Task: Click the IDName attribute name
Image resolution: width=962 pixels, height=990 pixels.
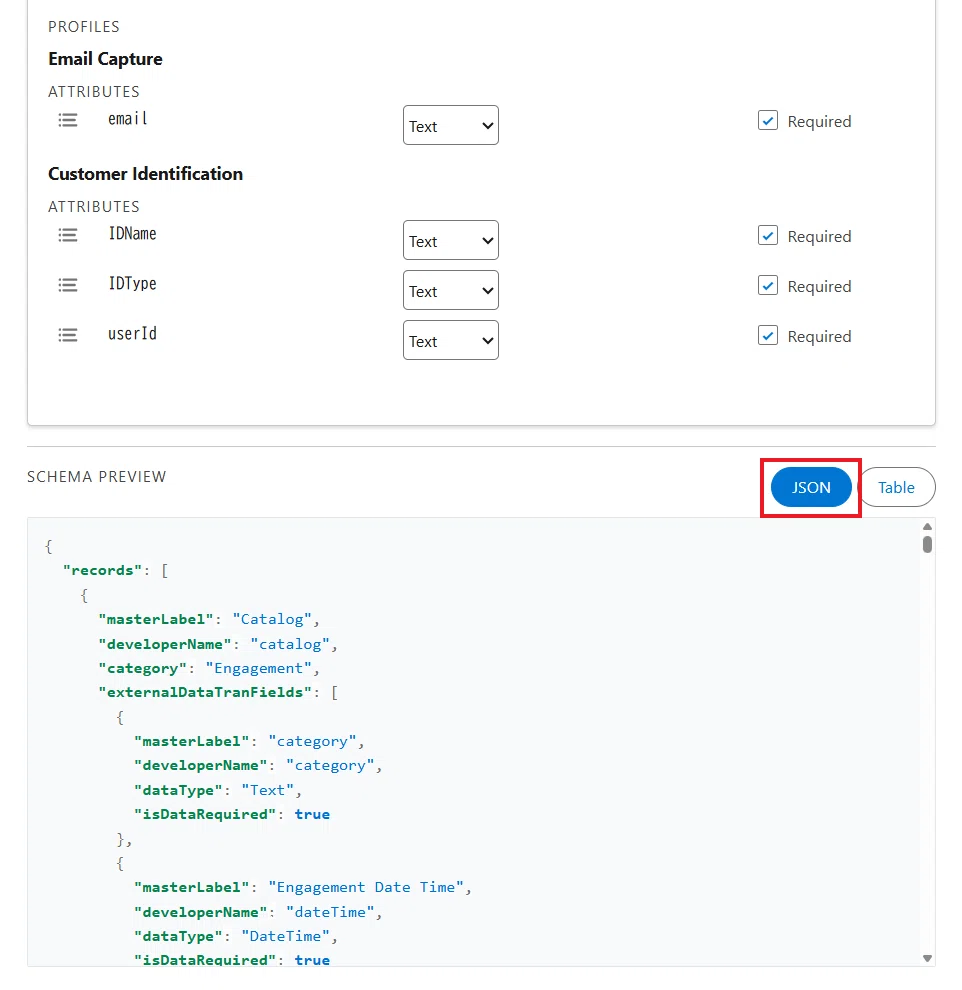Action: (x=133, y=234)
